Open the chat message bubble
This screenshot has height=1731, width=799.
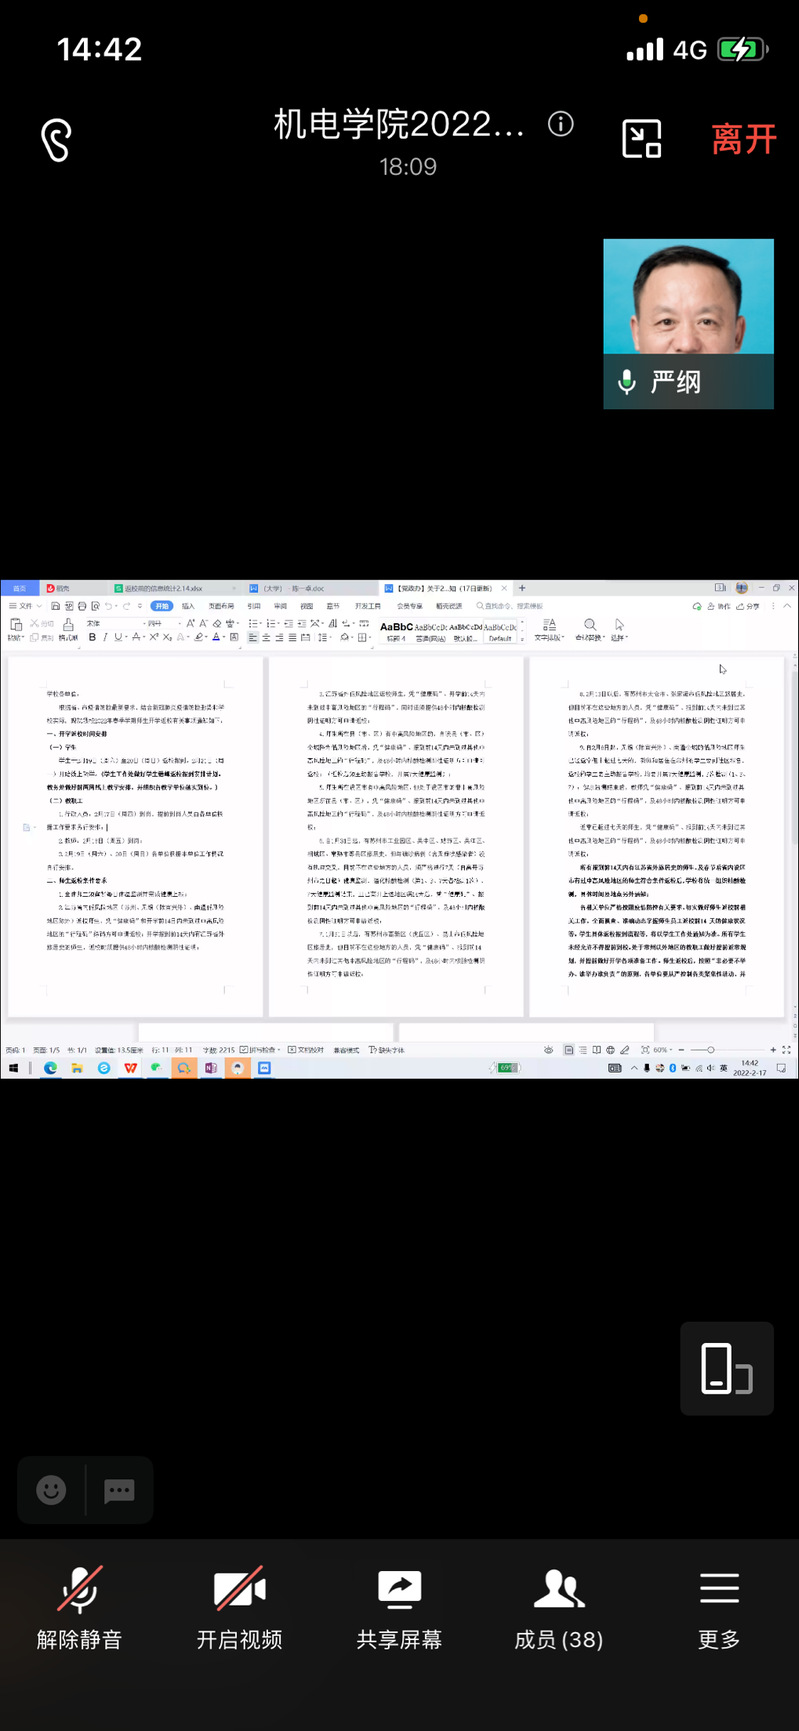click(x=119, y=1490)
